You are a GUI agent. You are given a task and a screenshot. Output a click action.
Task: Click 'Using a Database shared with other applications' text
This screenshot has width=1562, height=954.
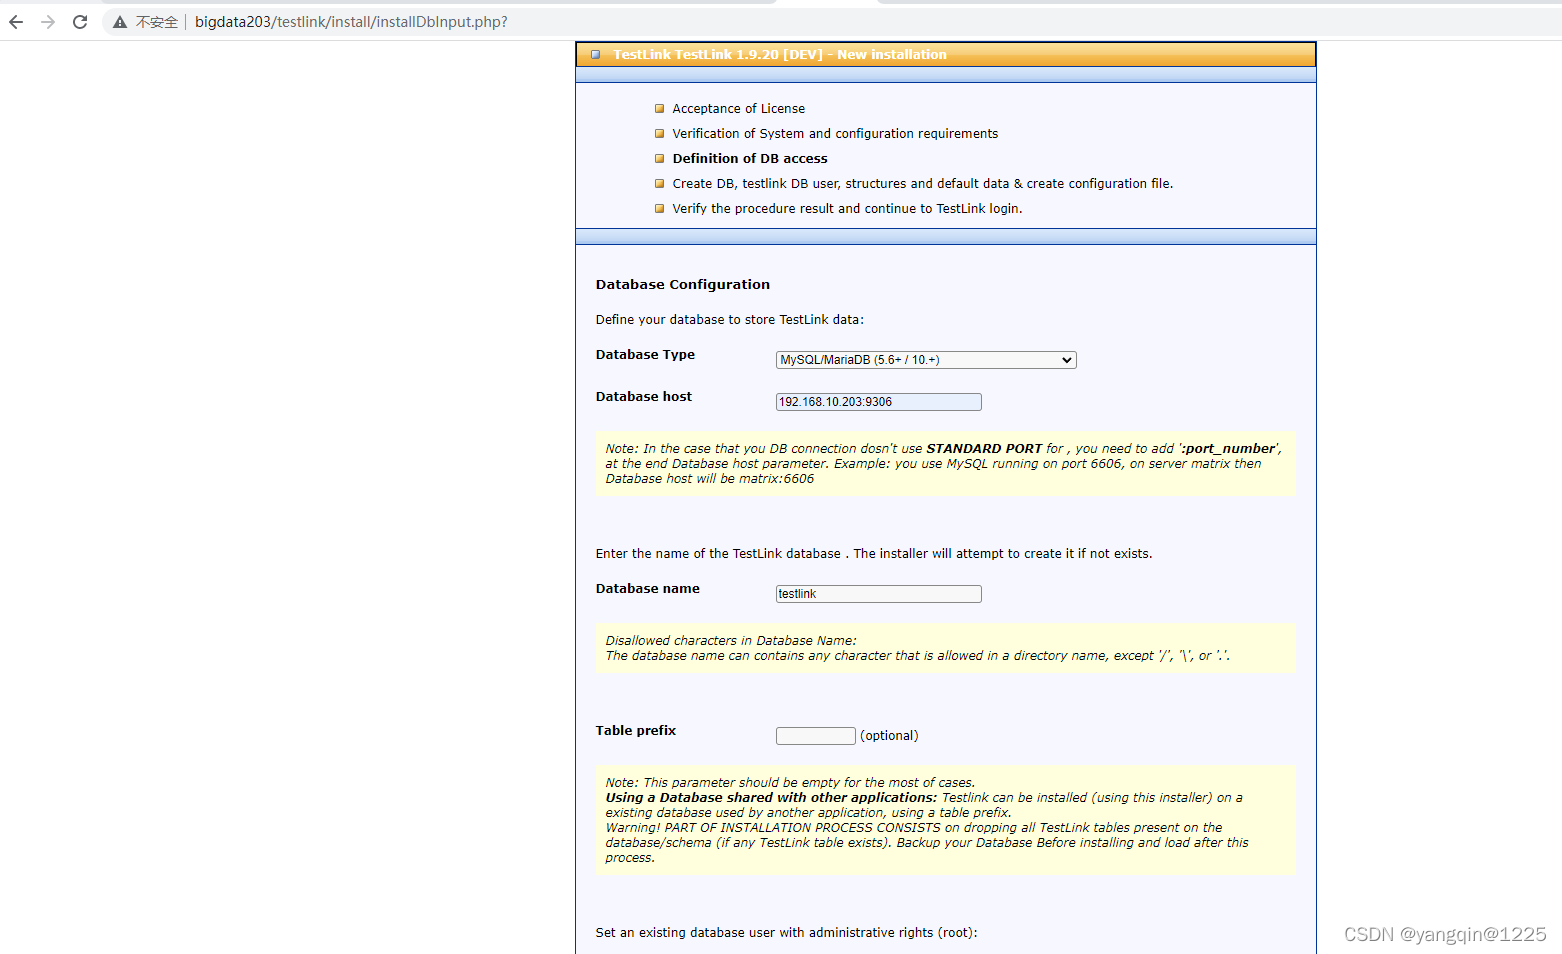coord(771,798)
